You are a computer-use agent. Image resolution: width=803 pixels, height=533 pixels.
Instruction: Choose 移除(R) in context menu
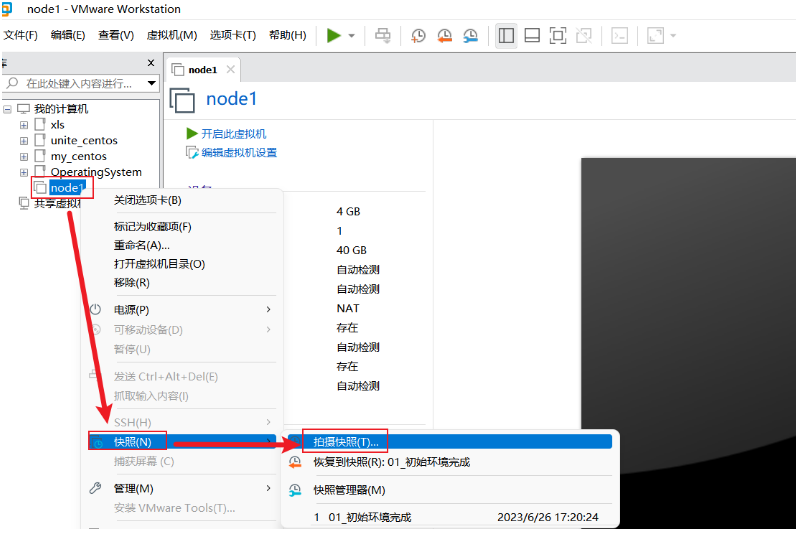(x=132, y=283)
